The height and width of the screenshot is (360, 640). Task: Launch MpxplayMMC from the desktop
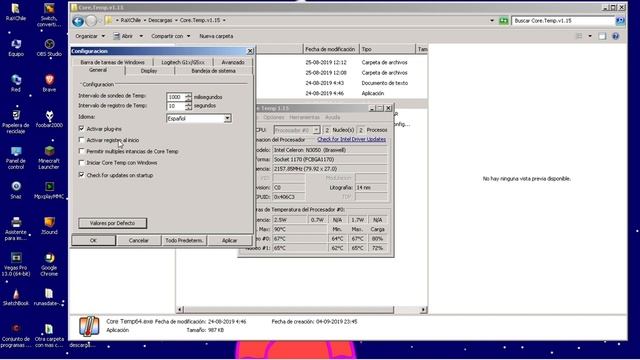[x=49, y=190]
